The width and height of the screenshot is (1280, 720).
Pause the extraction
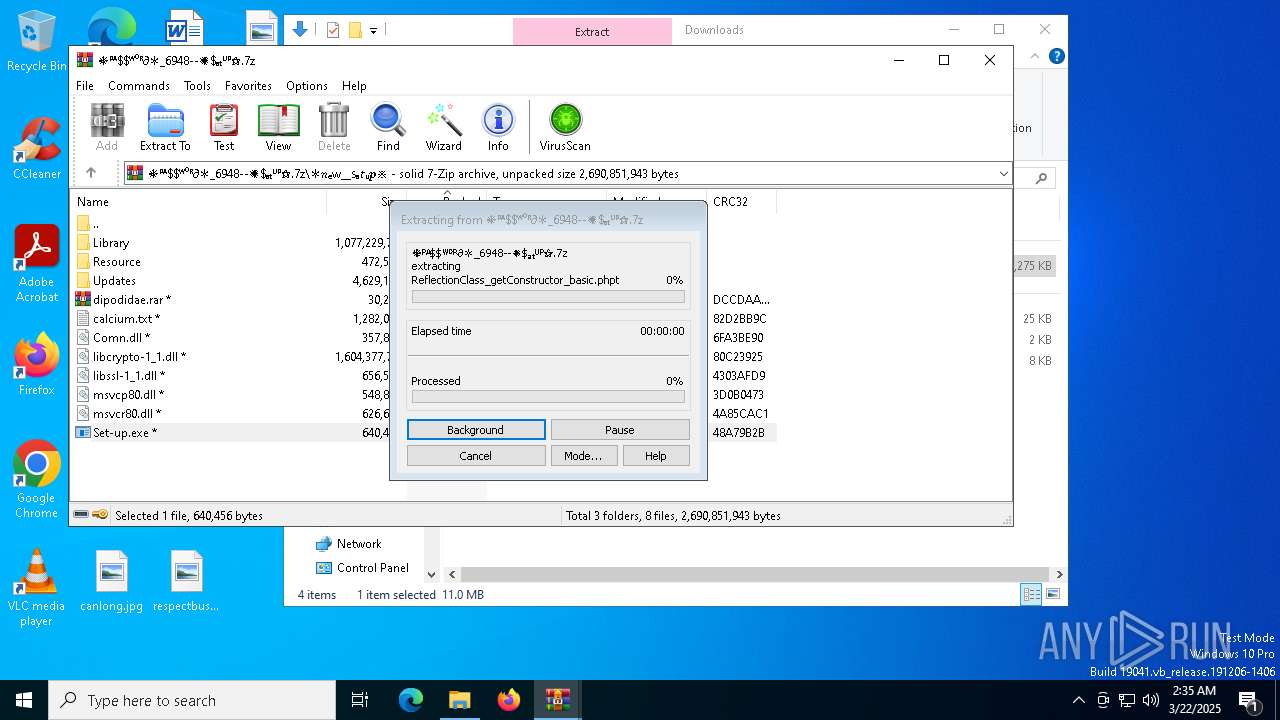(620, 430)
